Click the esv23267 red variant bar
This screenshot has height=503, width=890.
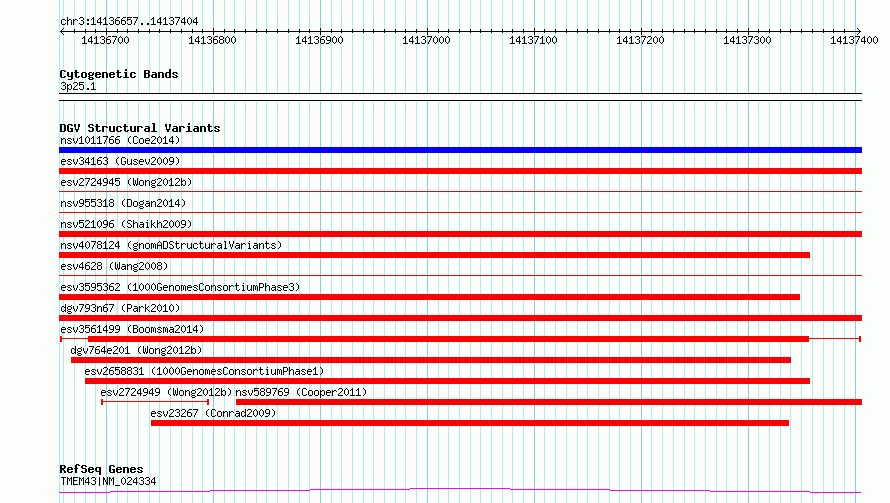(470, 423)
